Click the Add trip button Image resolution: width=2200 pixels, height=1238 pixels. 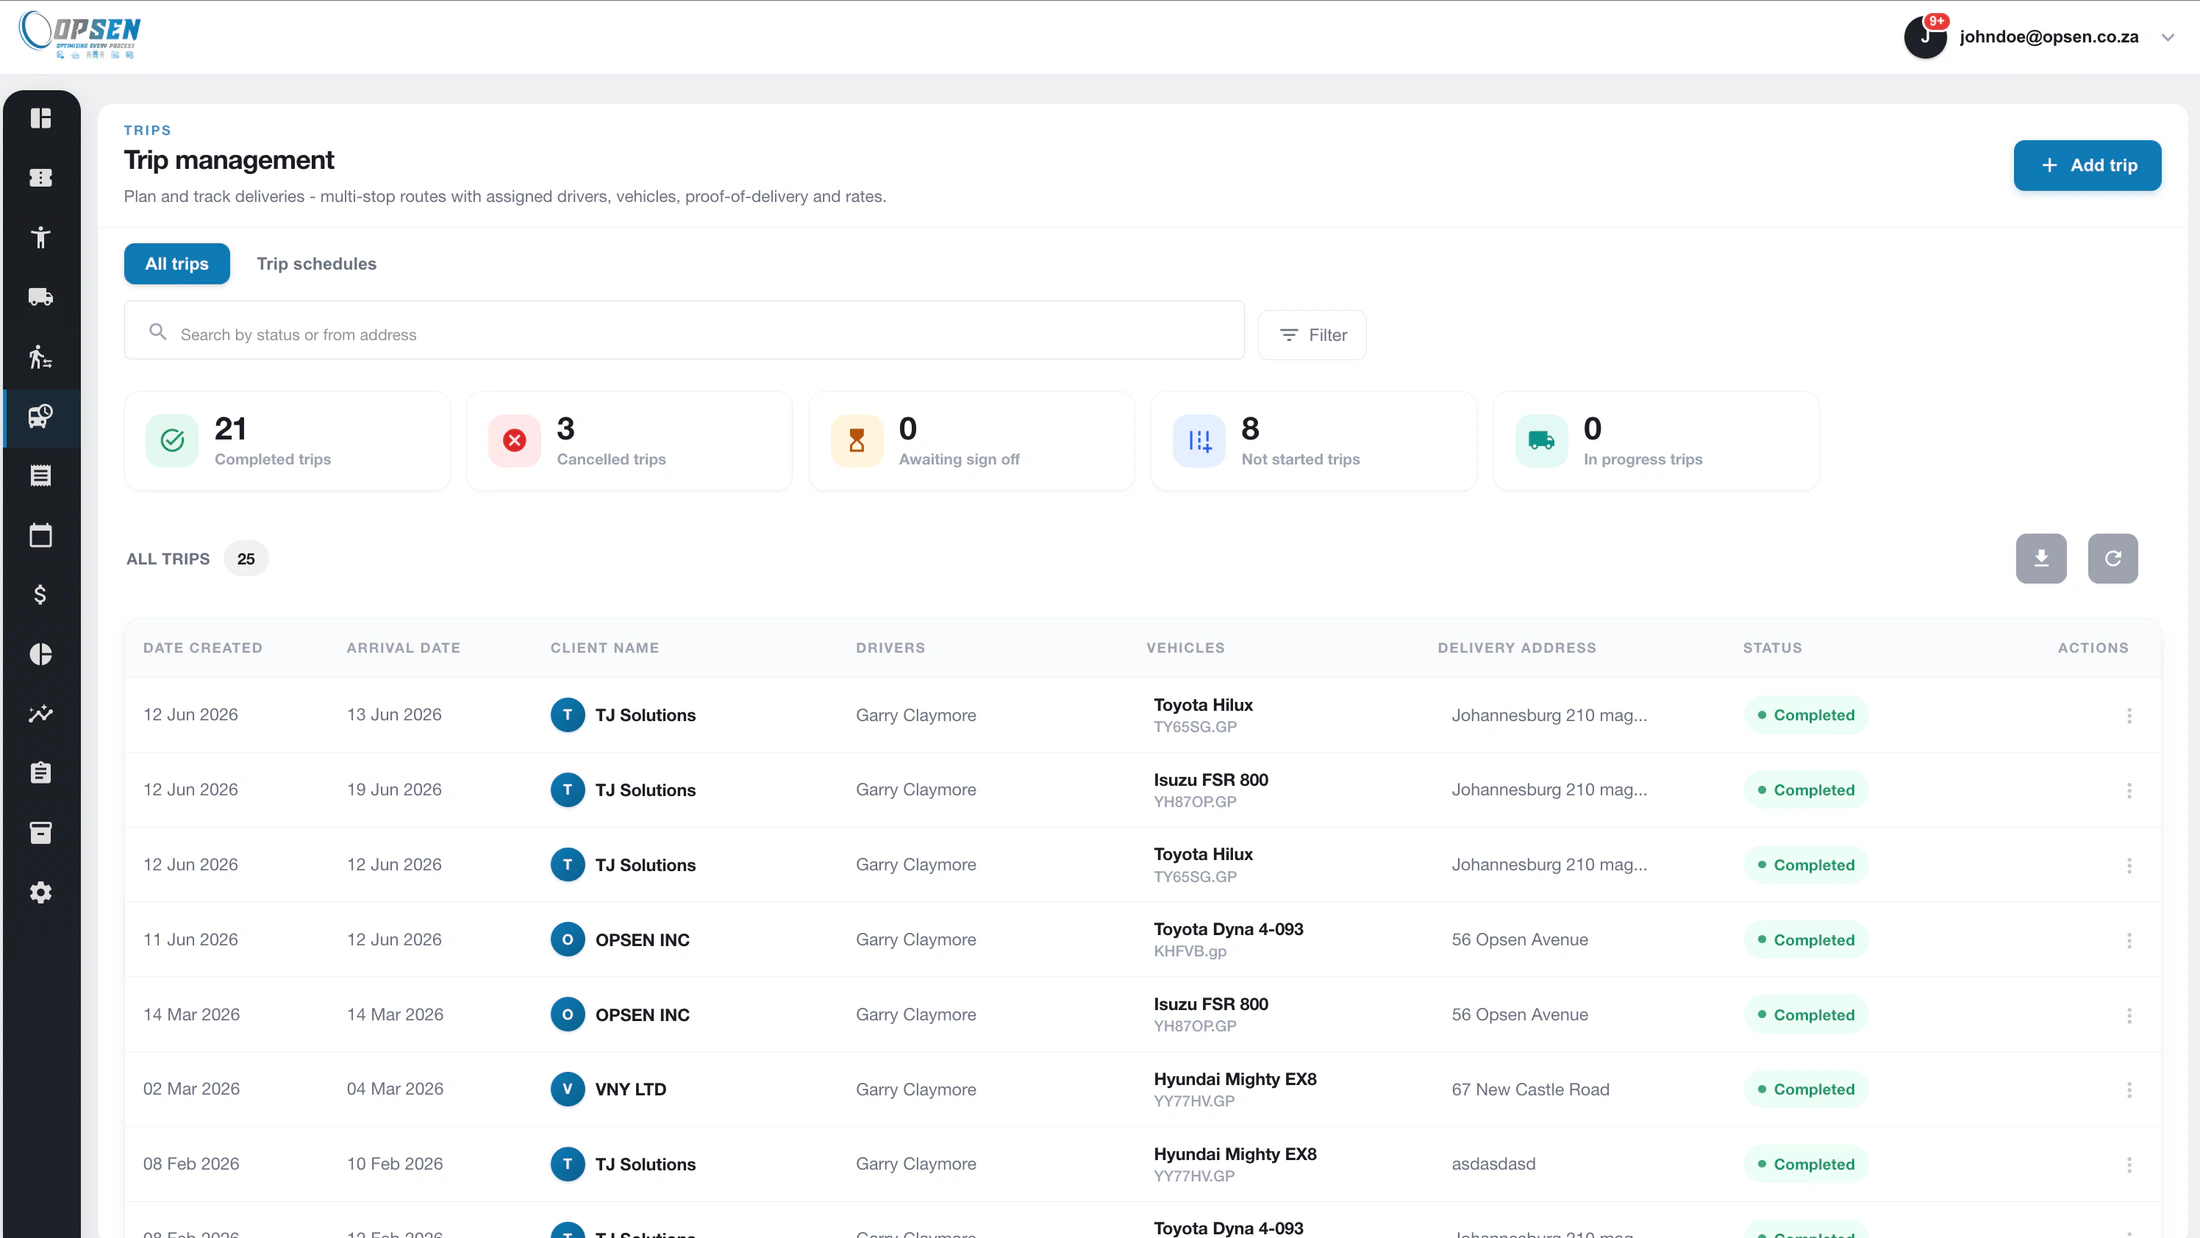2087,165
